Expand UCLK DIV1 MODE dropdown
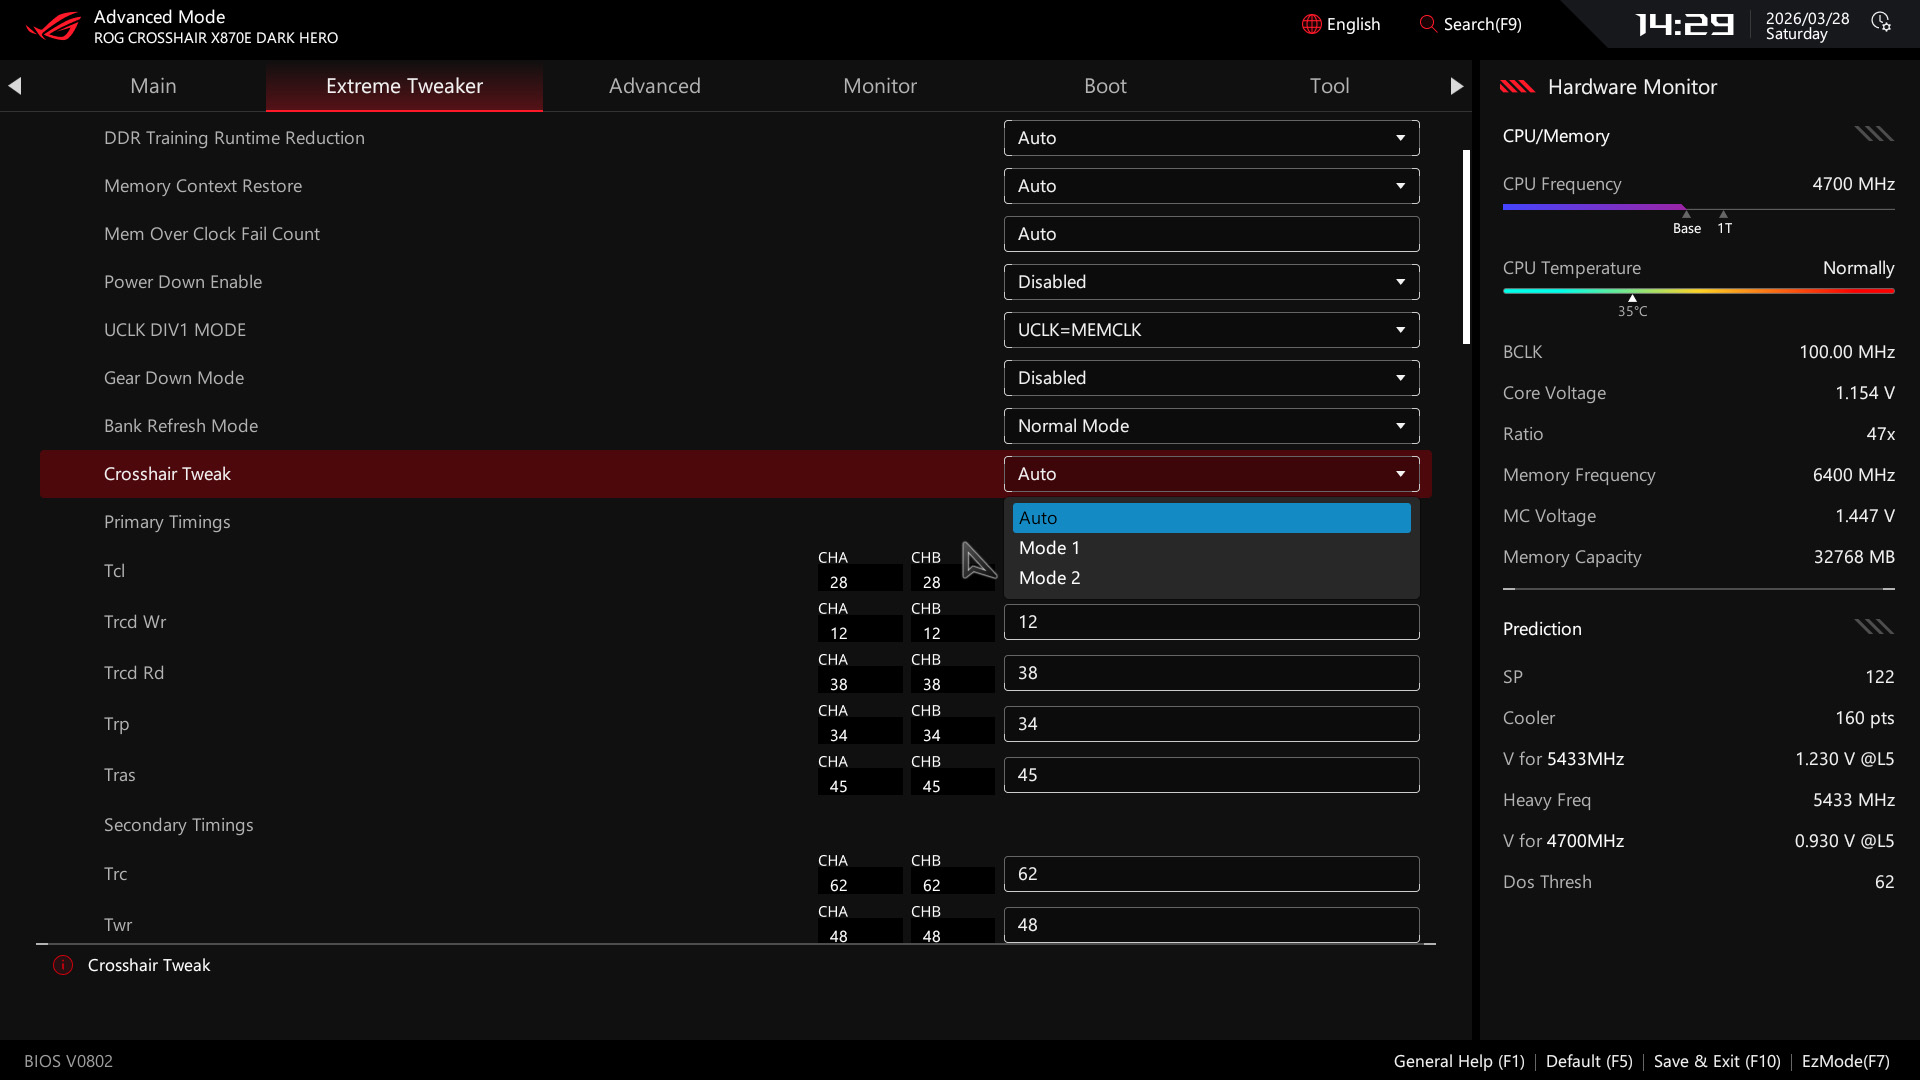This screenshot has height=1080, width=1920. (1210, 330)
